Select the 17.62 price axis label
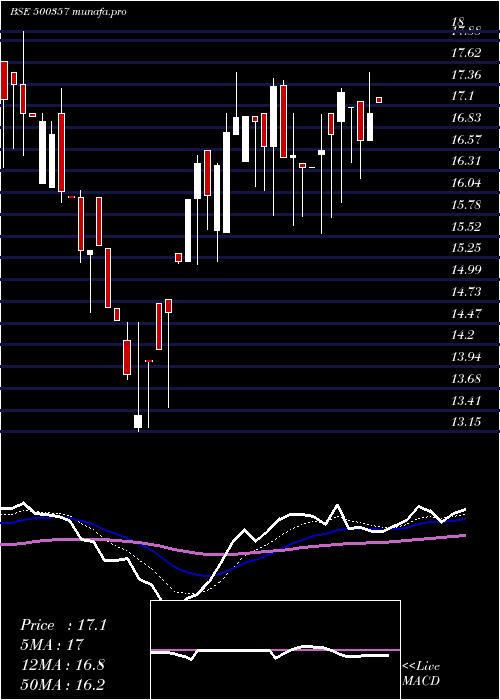The height and width of the screenshot is (700, 500). pos(466,53)
